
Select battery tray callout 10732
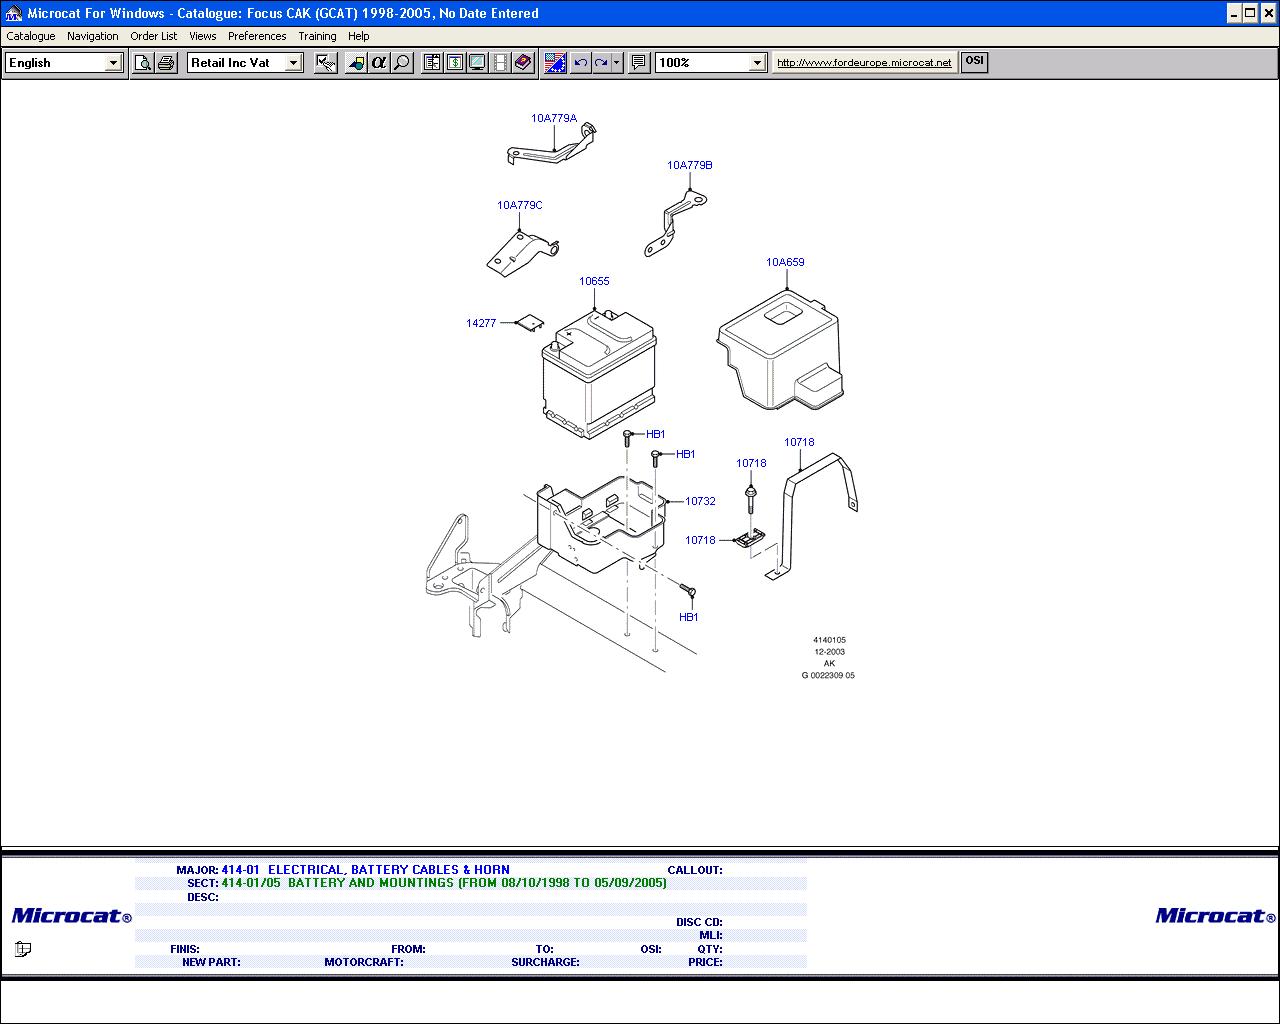[x=700, y=501]
